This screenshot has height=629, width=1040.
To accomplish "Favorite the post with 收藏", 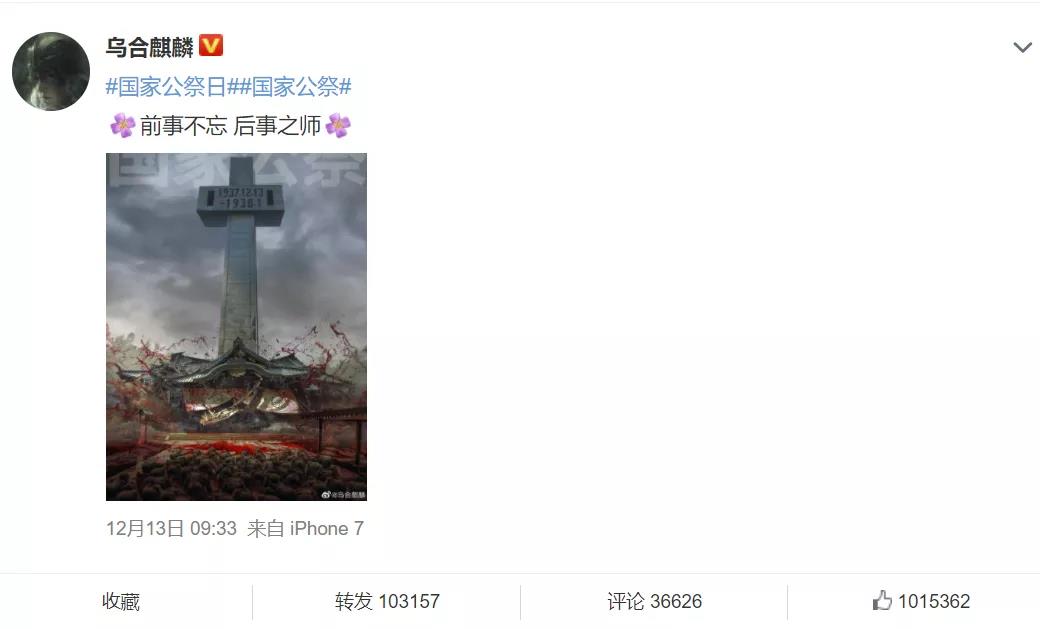I will pyautogui.click(x=121, y=601).
